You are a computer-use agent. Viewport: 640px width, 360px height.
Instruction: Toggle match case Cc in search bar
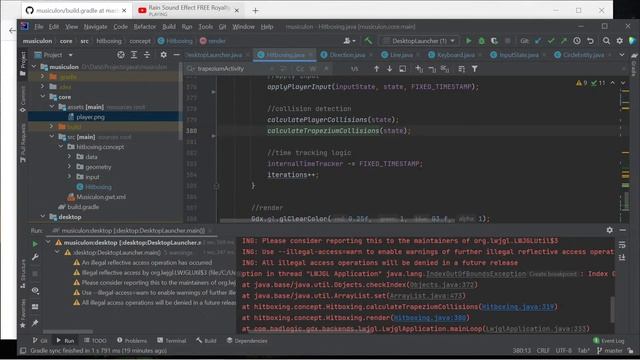point(300,69)
